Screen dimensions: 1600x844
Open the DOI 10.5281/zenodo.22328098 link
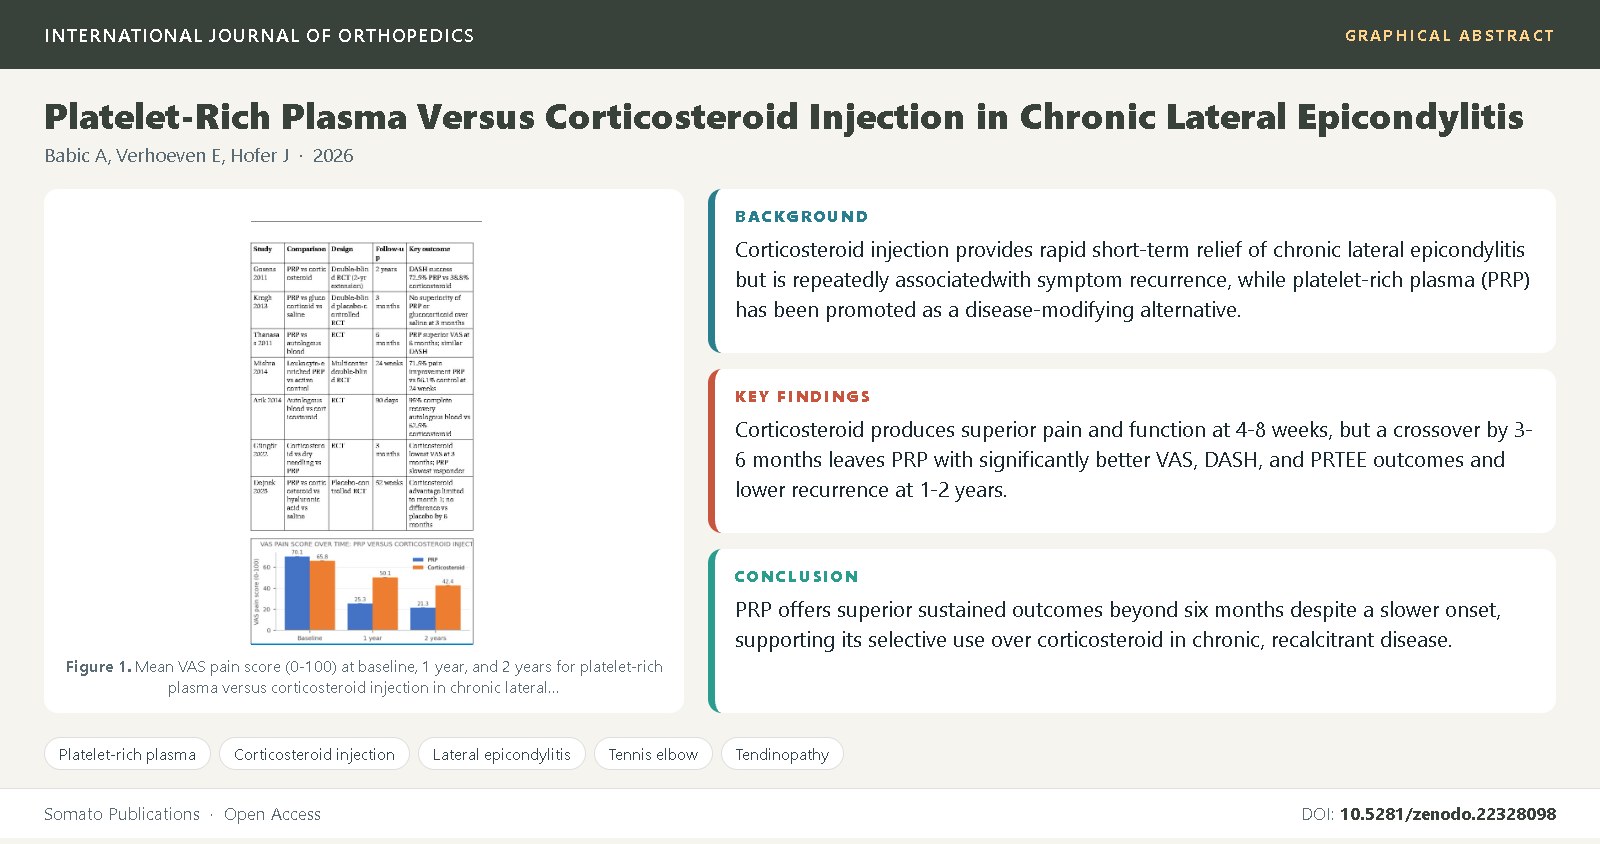[1447, 814]
